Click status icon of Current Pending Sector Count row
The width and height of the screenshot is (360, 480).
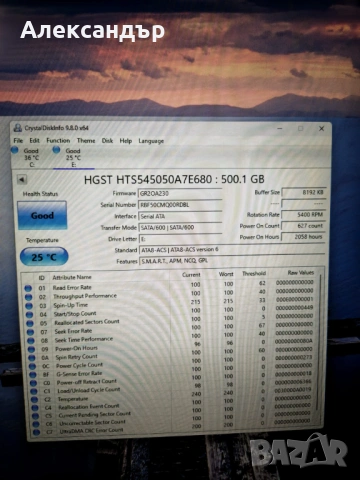point(36,416)
